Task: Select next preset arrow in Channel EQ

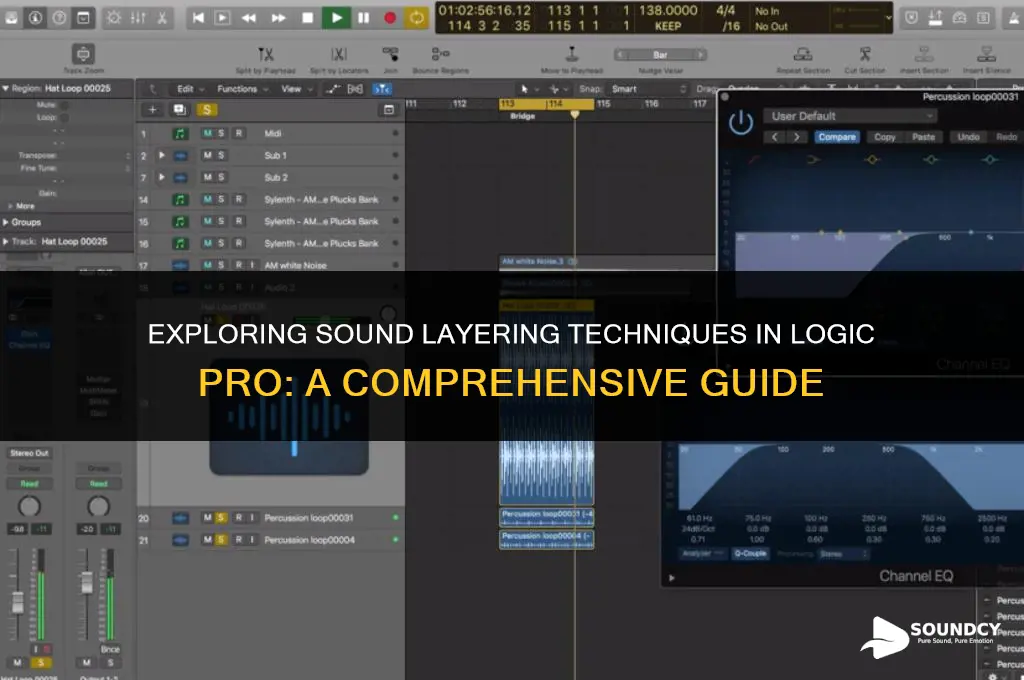Action: tap(797, 137)
